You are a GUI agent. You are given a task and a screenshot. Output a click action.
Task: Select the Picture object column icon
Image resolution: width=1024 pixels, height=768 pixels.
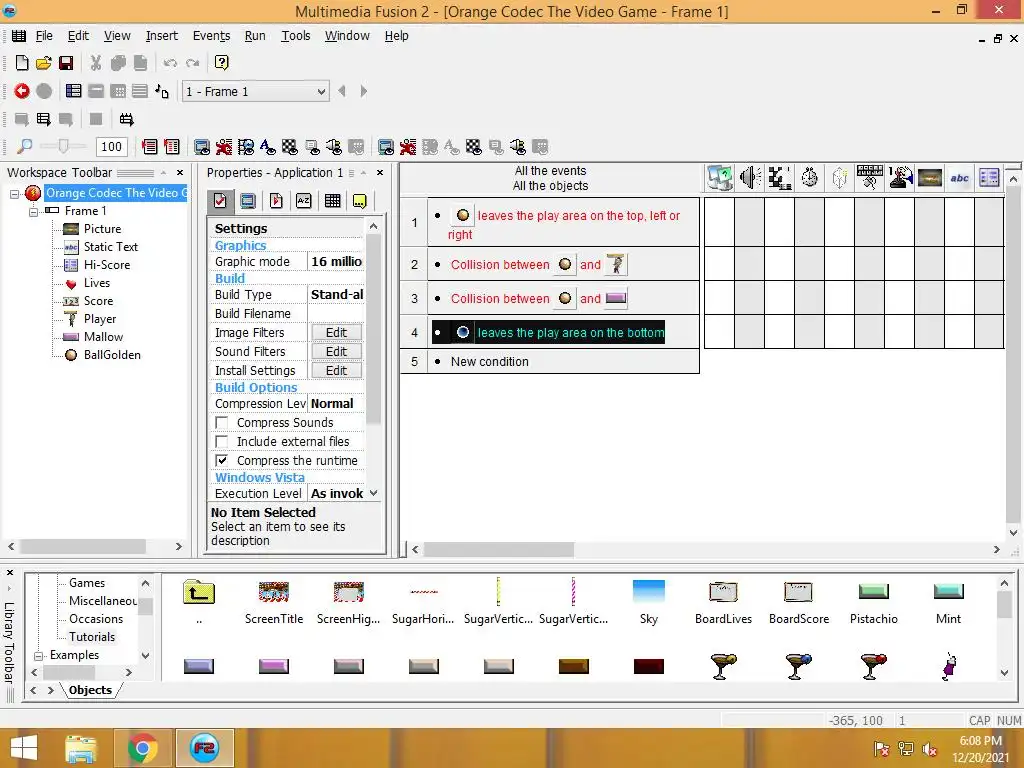click(930, 178)
